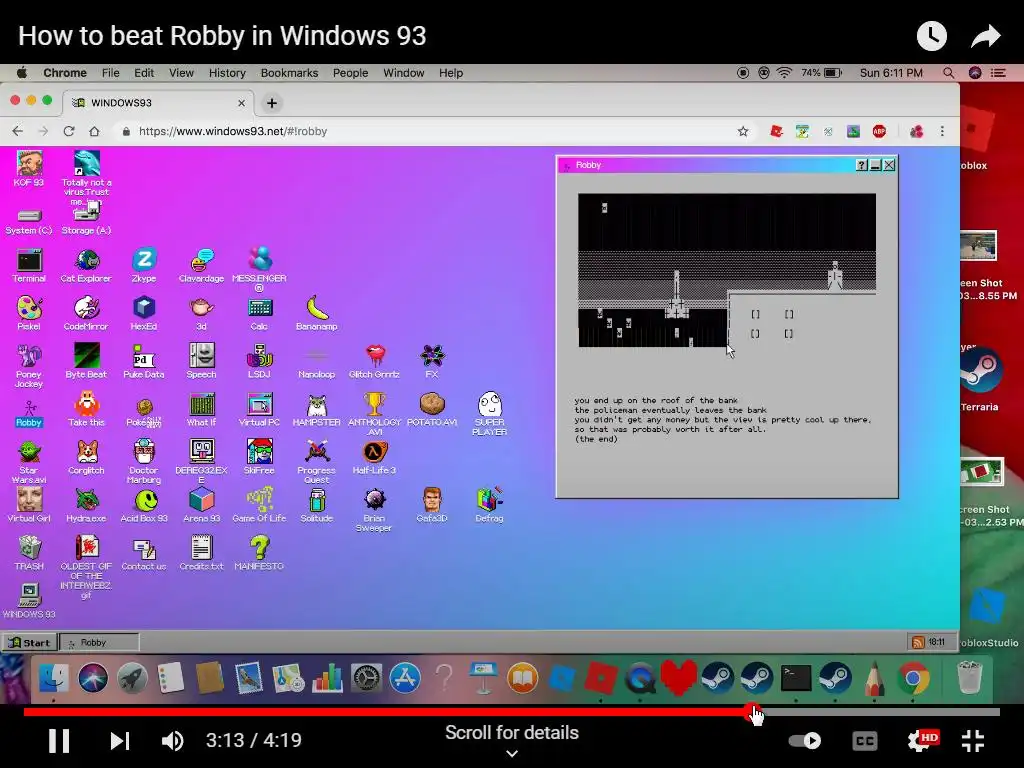Open Finder in the Dock
Screen dimensions: 1024x768
[54, 678]
